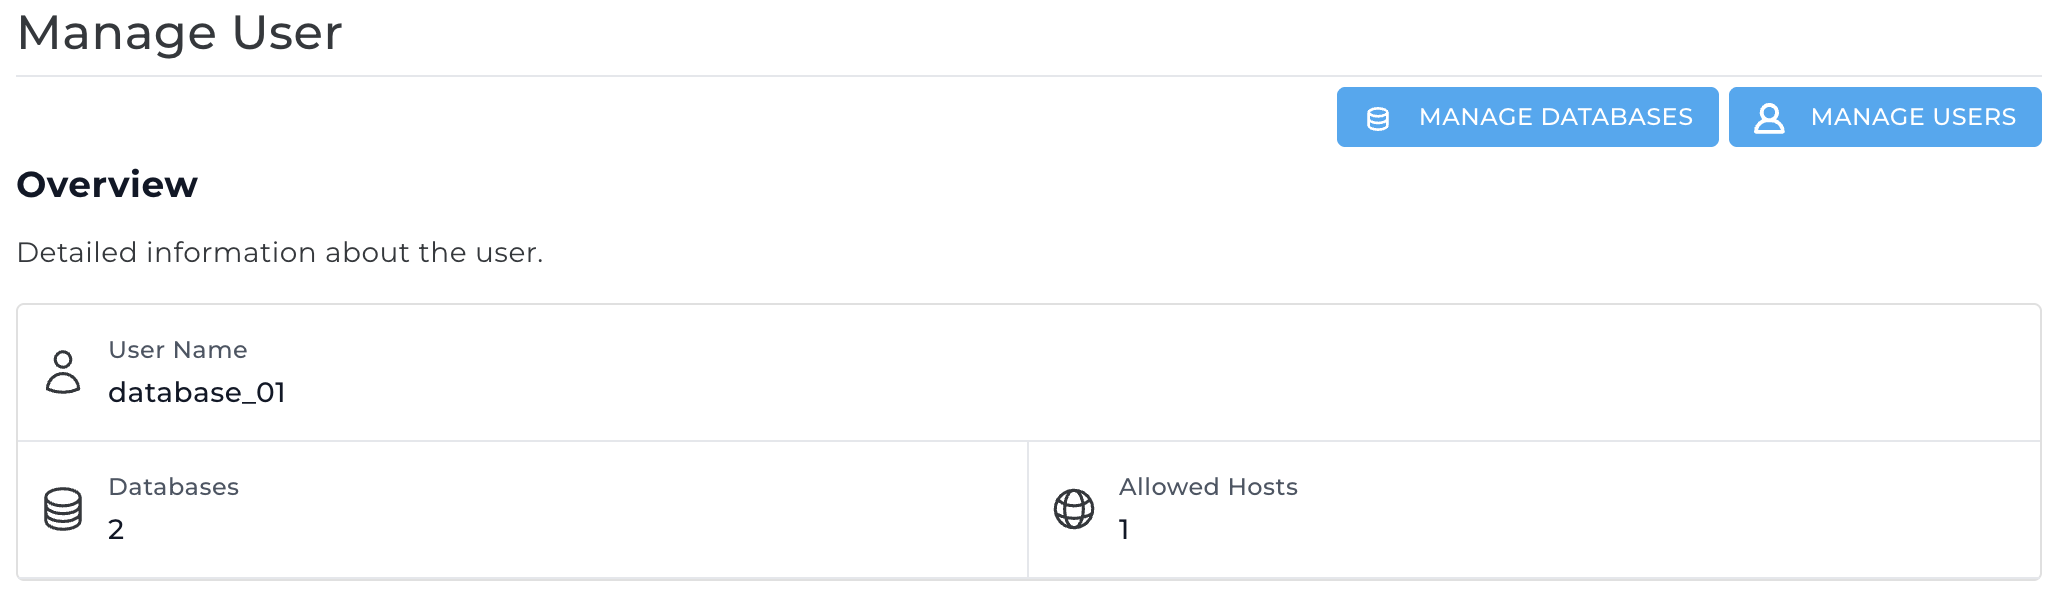
Task: Click the User Name field label
Action: 178,350
